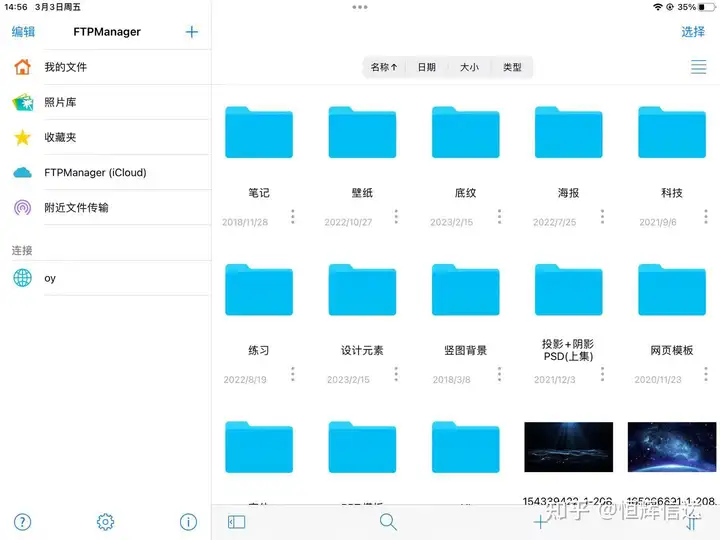
Task: Open more options for 练习 folder
Action: point(292,374)
